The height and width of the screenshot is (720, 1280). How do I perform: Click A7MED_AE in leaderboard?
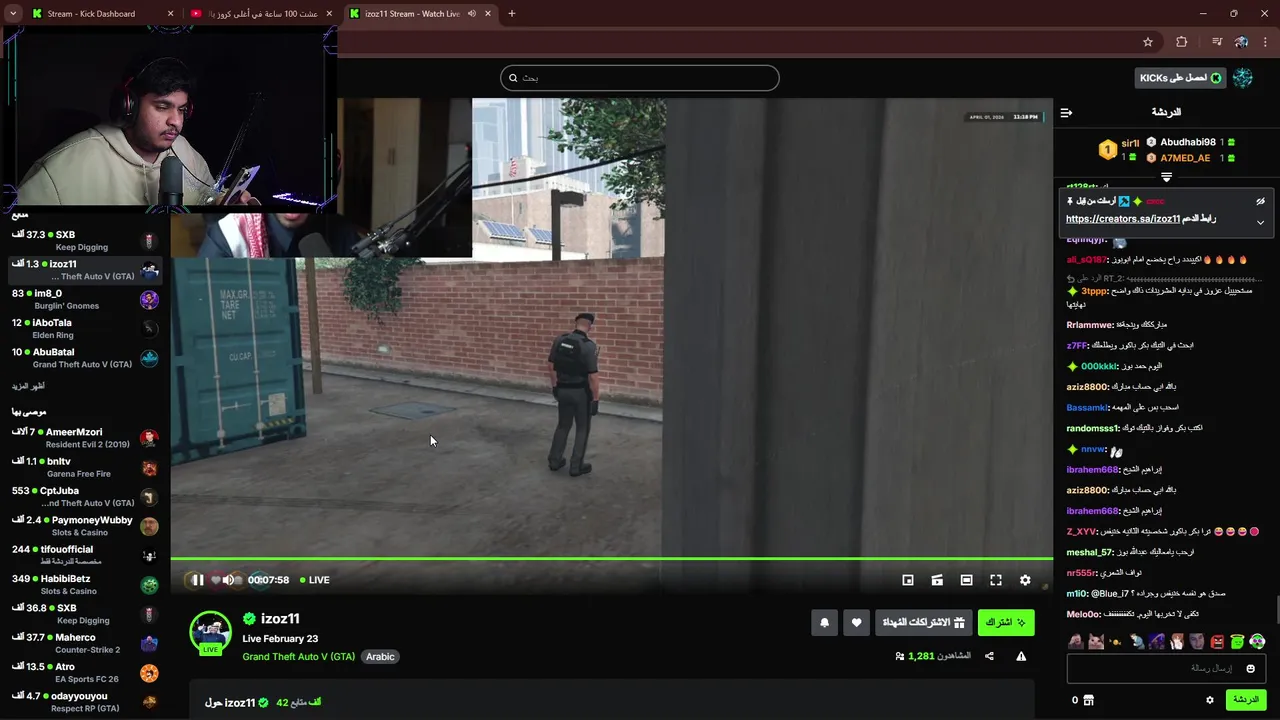pos(1185,158)
